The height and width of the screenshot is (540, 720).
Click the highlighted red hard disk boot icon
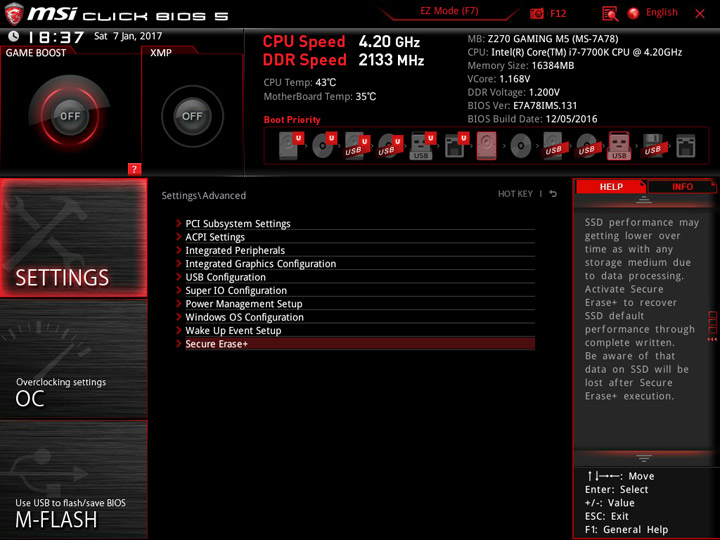tap(486, 146)
